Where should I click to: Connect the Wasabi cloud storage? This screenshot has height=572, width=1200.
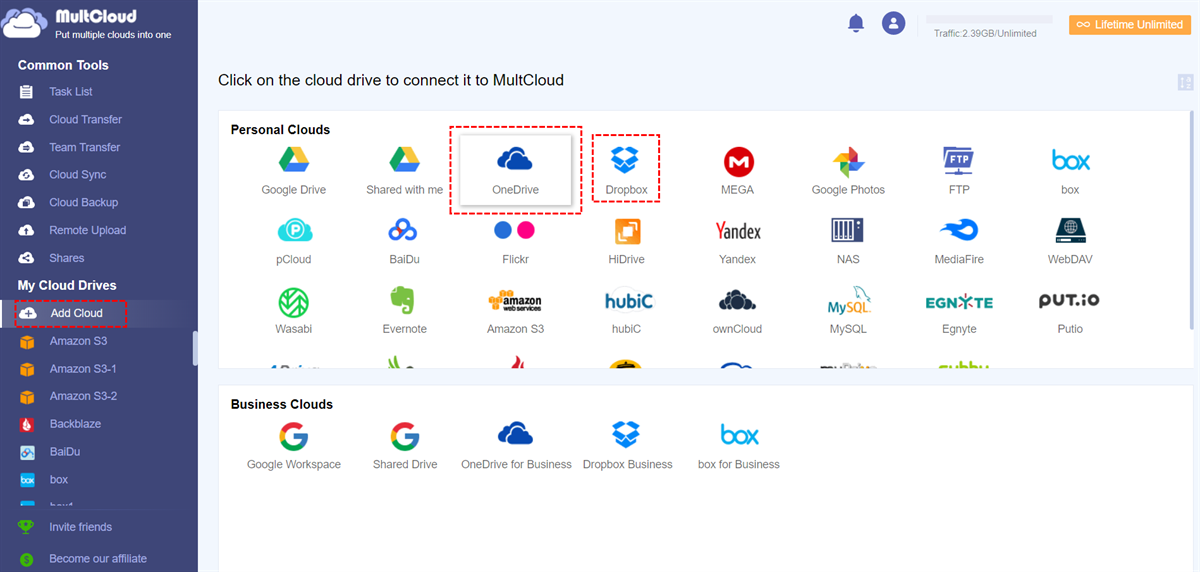point(294,301)
